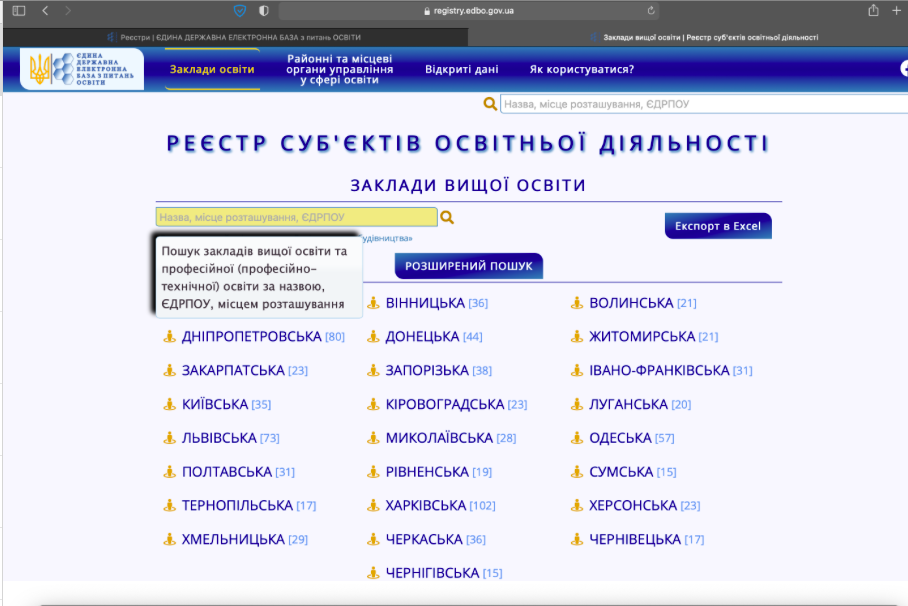Open the ХАРКІВСЬКА region link
Image resolution: width=908 pixels, height=606 pixels.
(426, 506)
